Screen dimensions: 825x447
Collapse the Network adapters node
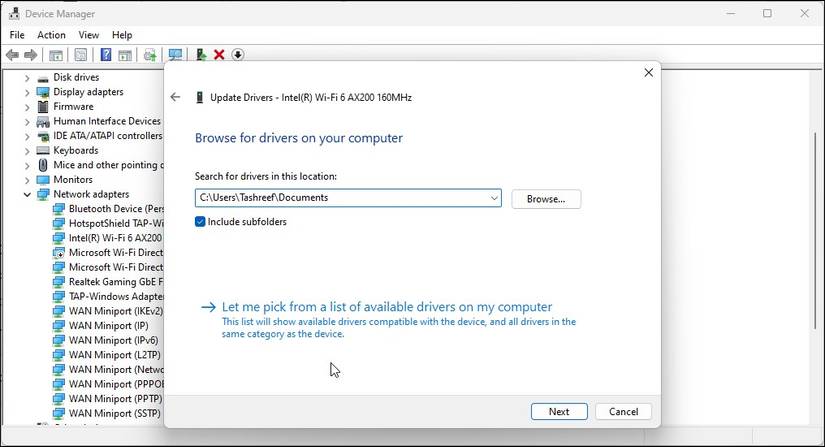coord(27,195)
